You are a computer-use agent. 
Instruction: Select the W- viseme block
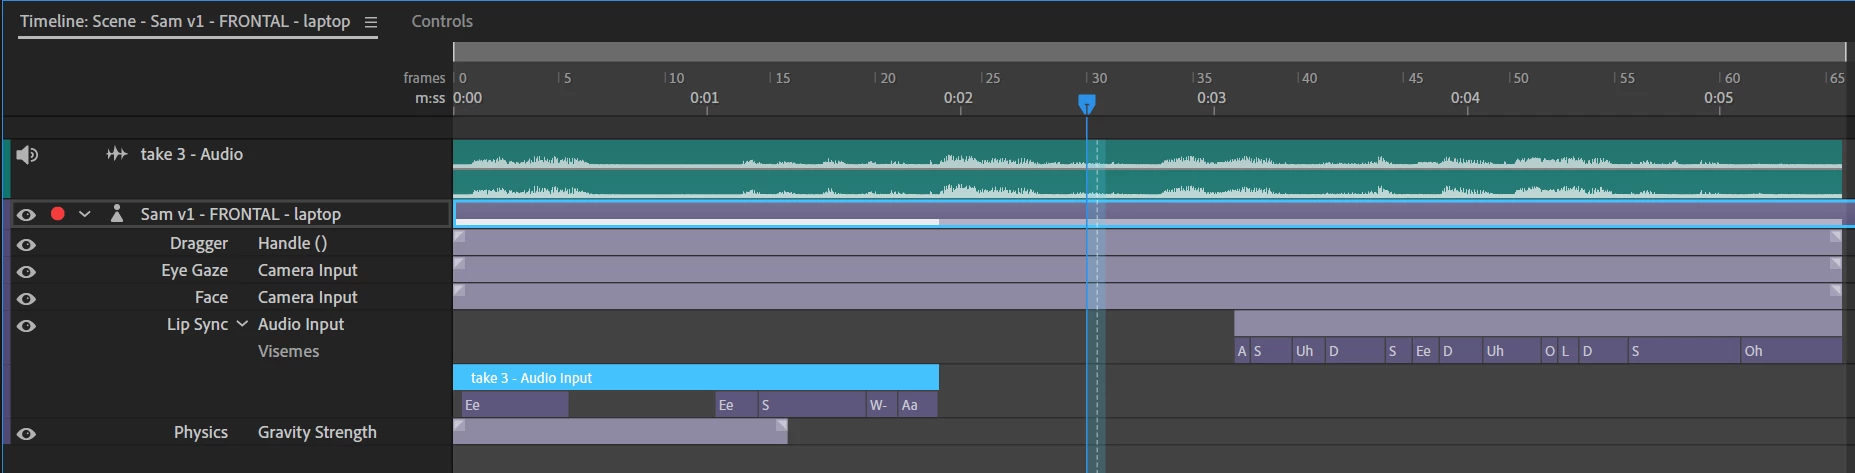tap(881, 404)
